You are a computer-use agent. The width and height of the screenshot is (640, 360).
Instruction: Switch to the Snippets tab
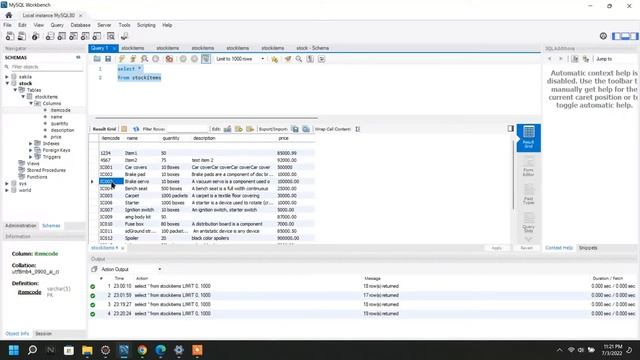pyautogui.click(x=588, y=248)
